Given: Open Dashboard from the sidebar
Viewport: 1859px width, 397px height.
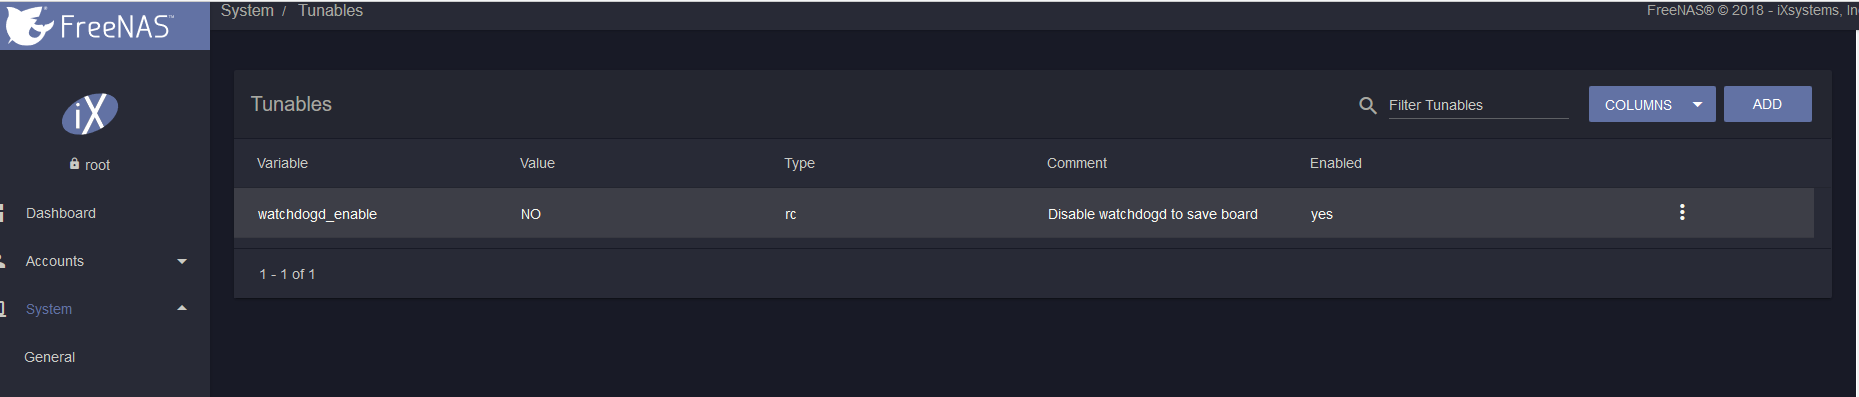Looking at the screenshot, I should coord(61,213).
